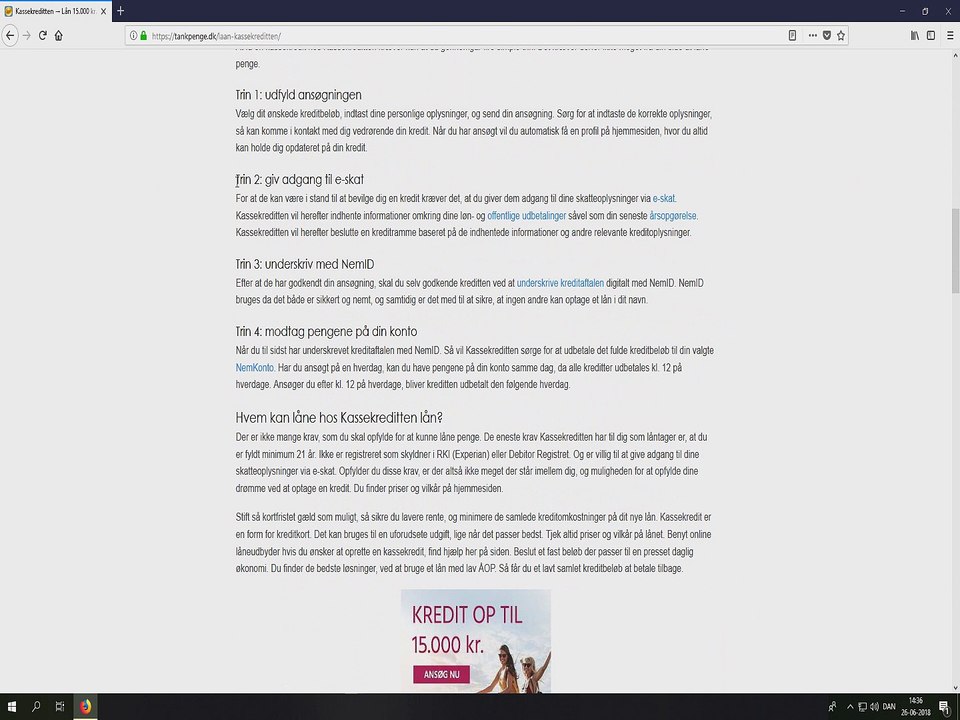
Task: Click heading Trin 2: giv adgang til e-skat
Action: point(300,179)
